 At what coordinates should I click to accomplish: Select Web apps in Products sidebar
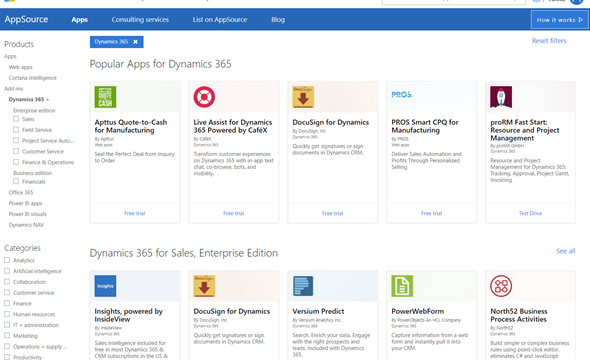(x=21, y=67)
